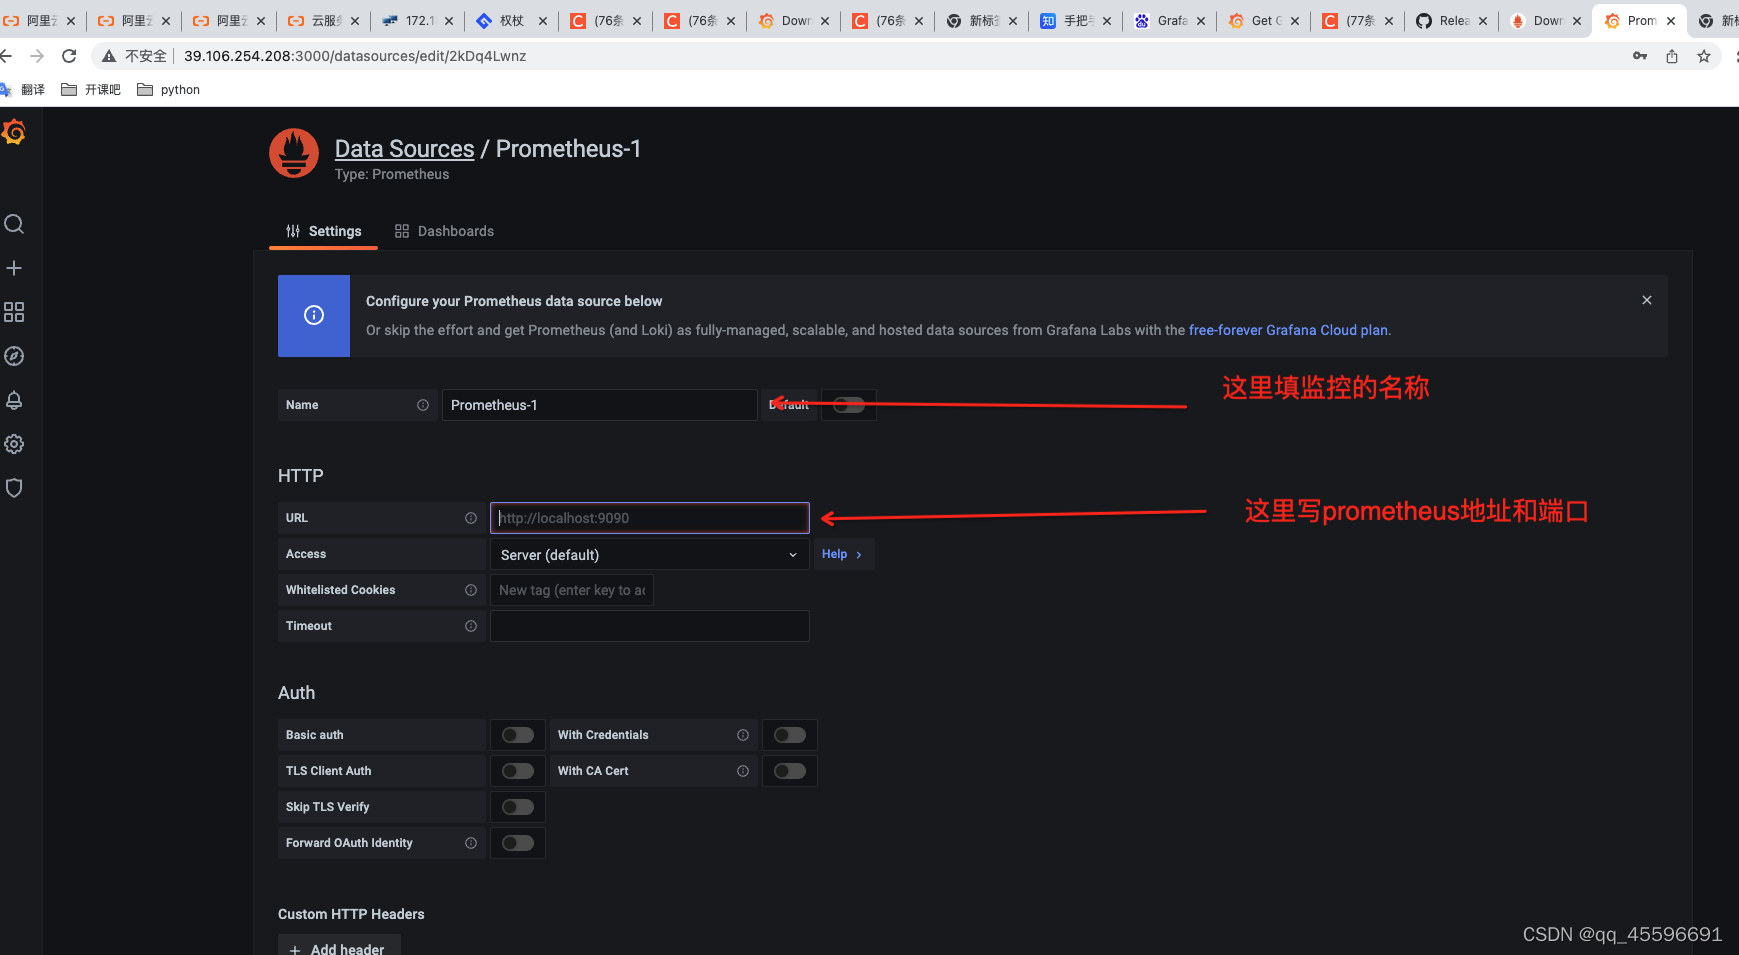The height and width of the screenshot is (955, 1739).
Task: Reload the page with browser refresh
Action: pos(69,56)
